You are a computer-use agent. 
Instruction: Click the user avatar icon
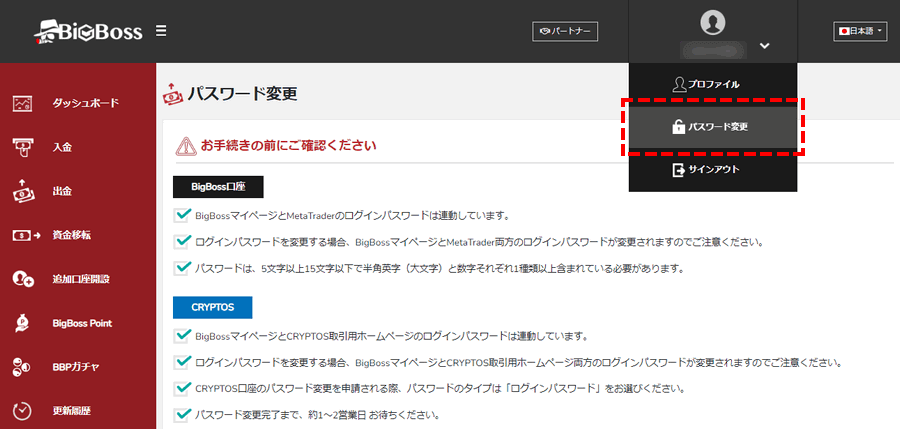pos(713,22)
